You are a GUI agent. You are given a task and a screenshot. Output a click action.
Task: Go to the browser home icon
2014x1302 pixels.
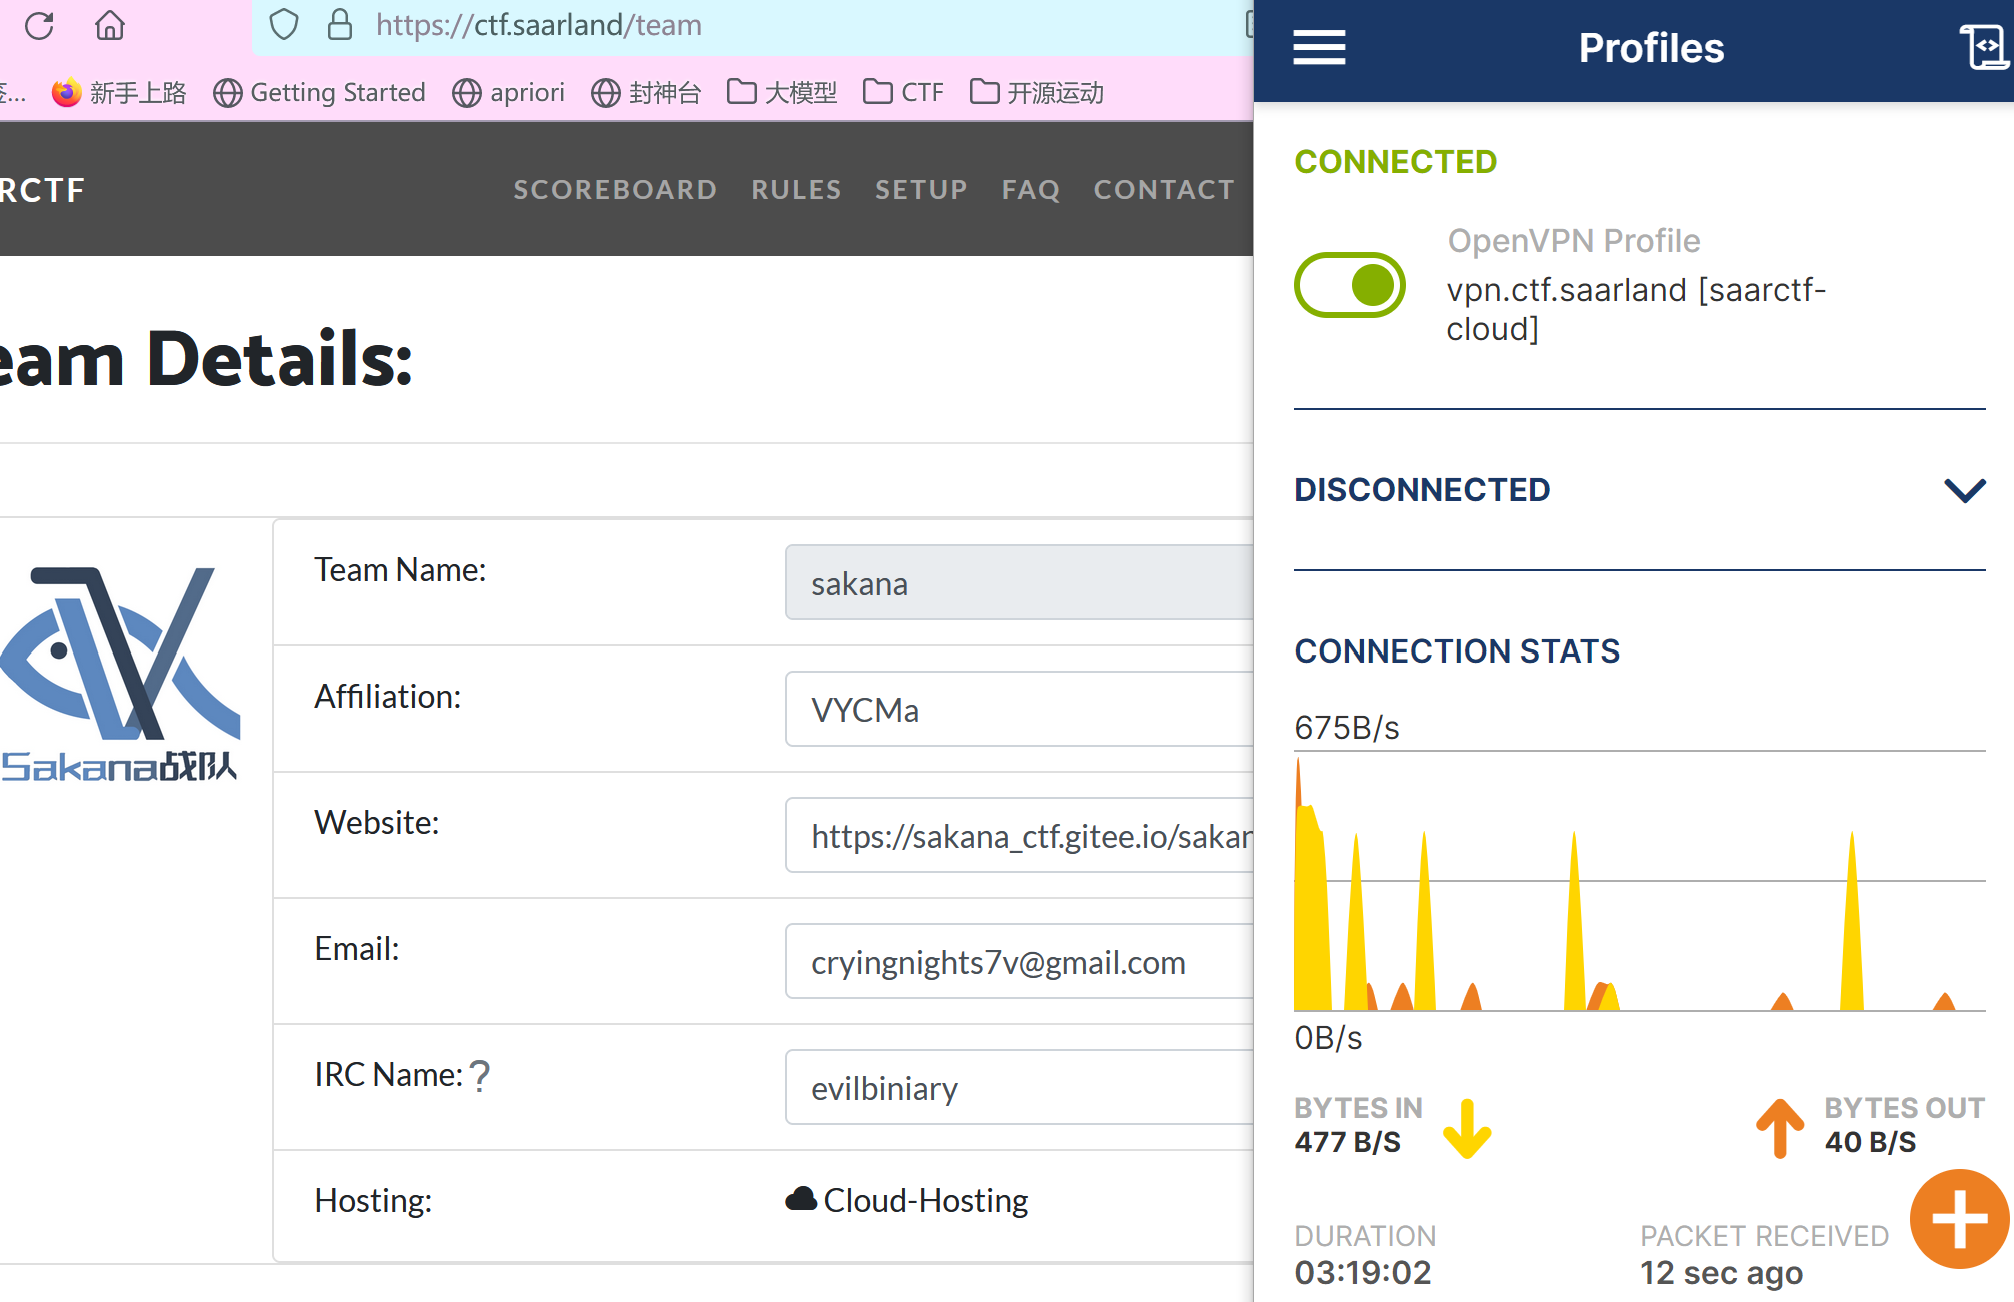[x=110, y=25]
